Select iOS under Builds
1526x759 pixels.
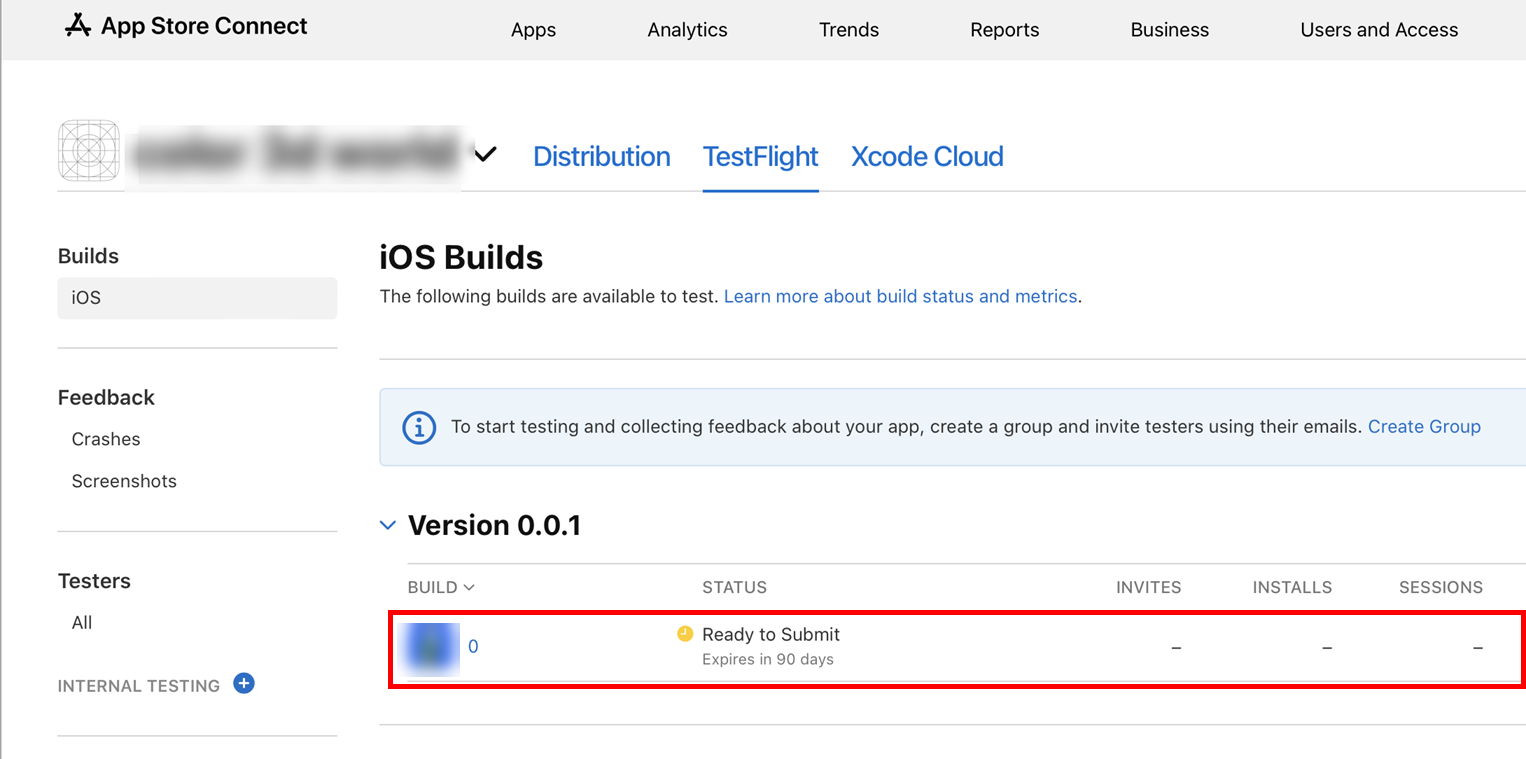coord(197,298)
